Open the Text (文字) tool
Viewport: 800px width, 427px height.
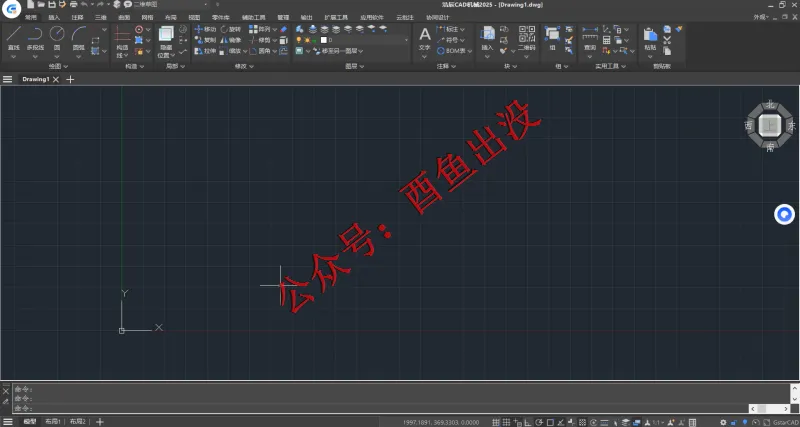pos(424,39)
